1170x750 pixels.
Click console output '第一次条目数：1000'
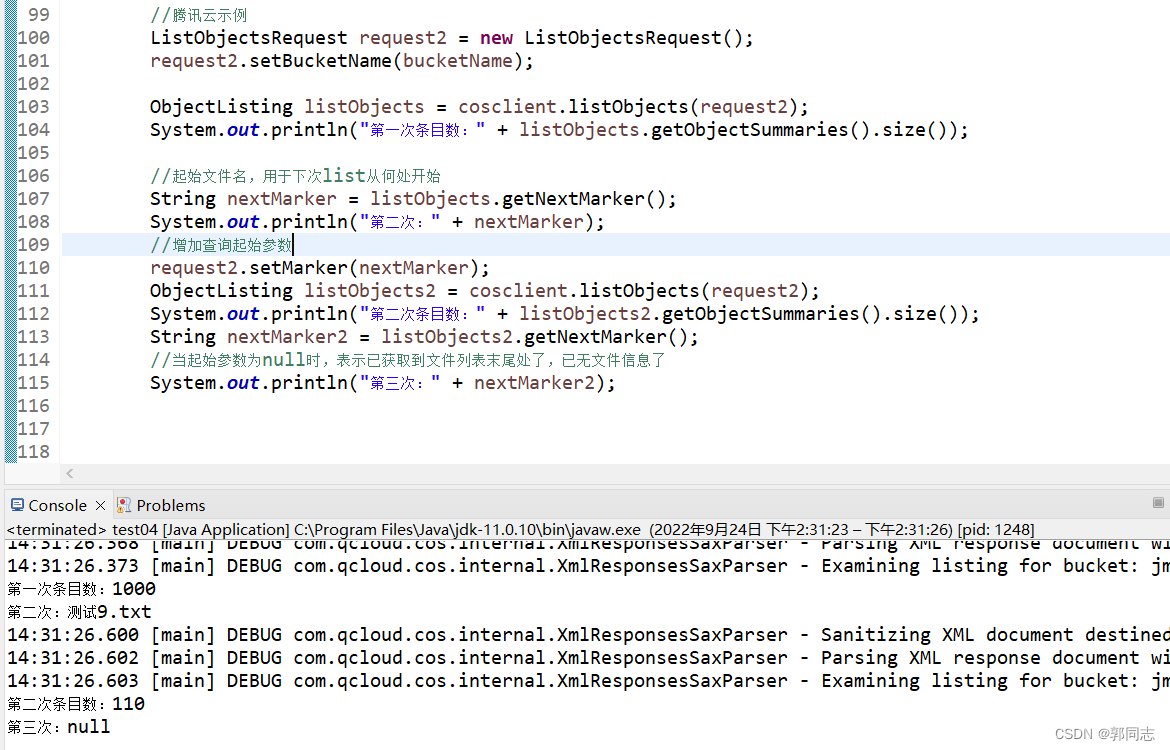pyautogui.click(x=81, y=589)
